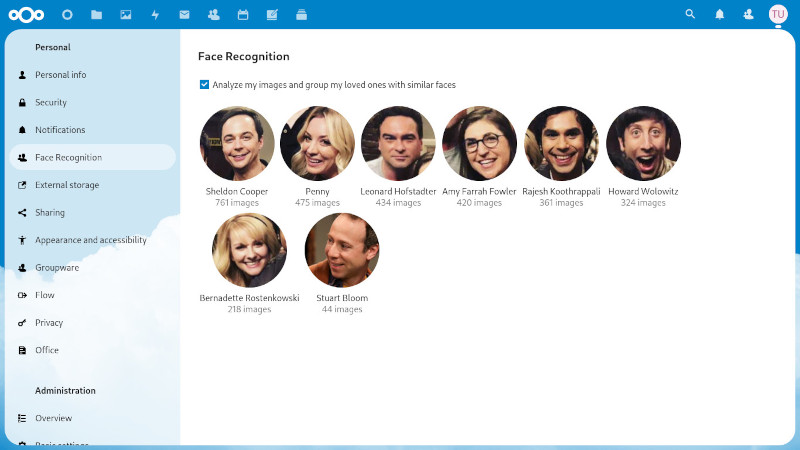Click the Sharing icon in sidebar

(x=22, y=213)
